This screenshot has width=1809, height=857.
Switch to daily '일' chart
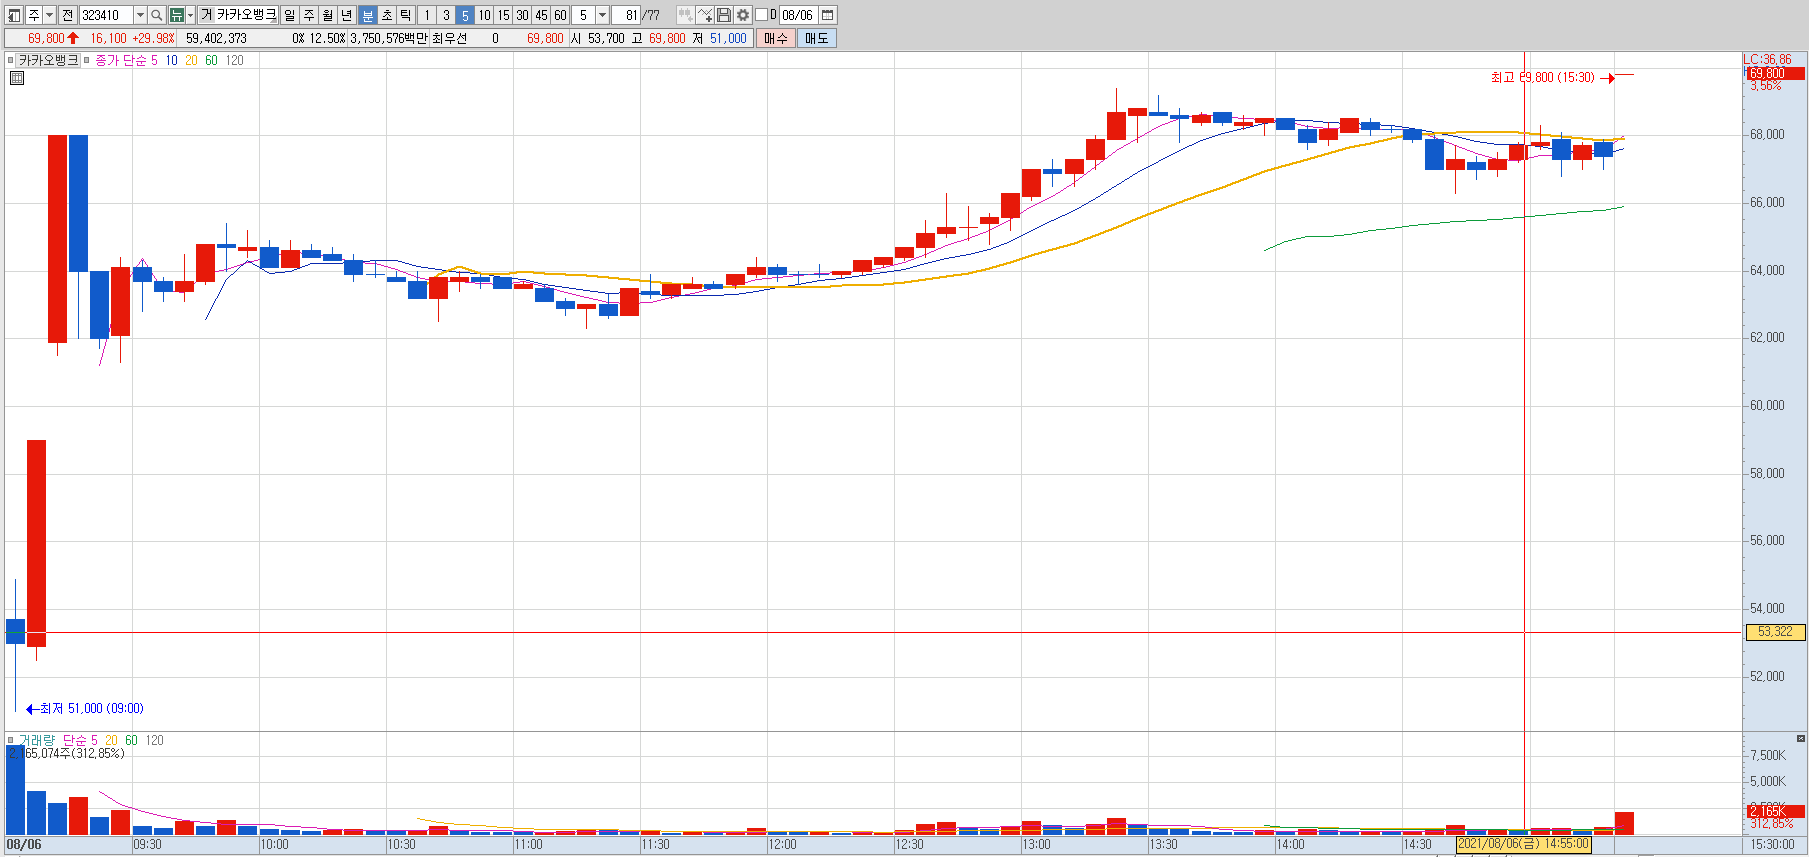click(290, 15)
